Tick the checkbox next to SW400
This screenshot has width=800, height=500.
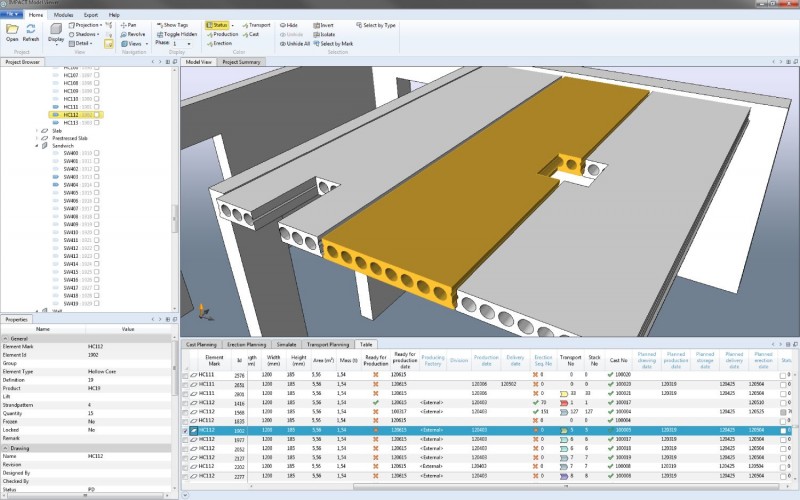[96, 153]
